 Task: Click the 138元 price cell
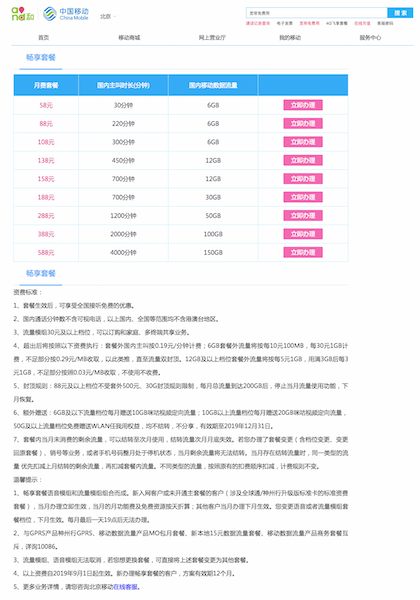(x=46, y=160)
